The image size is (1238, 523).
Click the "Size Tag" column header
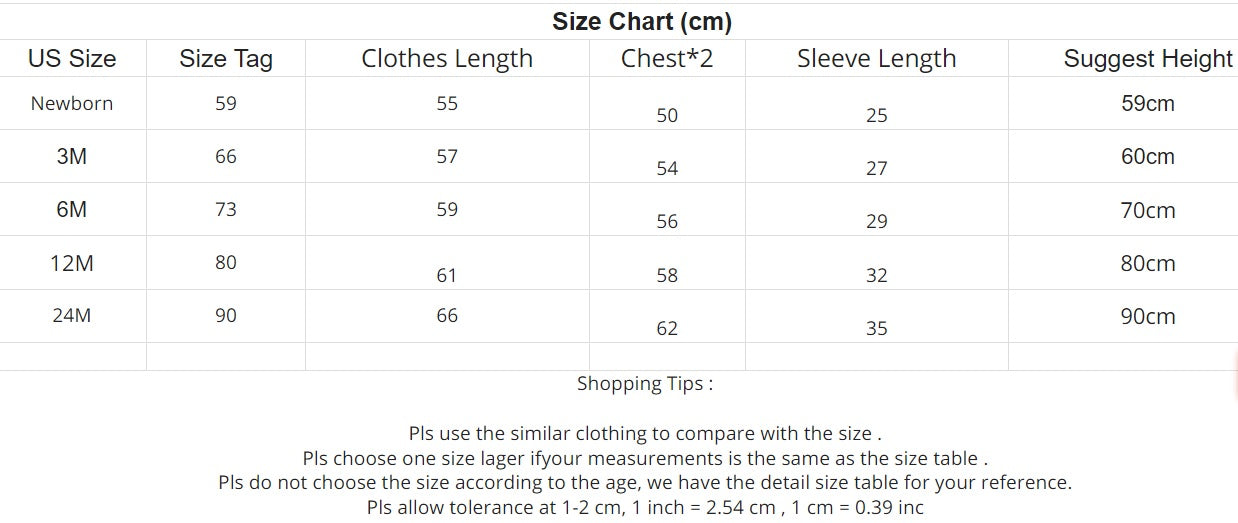coord(226,59)
